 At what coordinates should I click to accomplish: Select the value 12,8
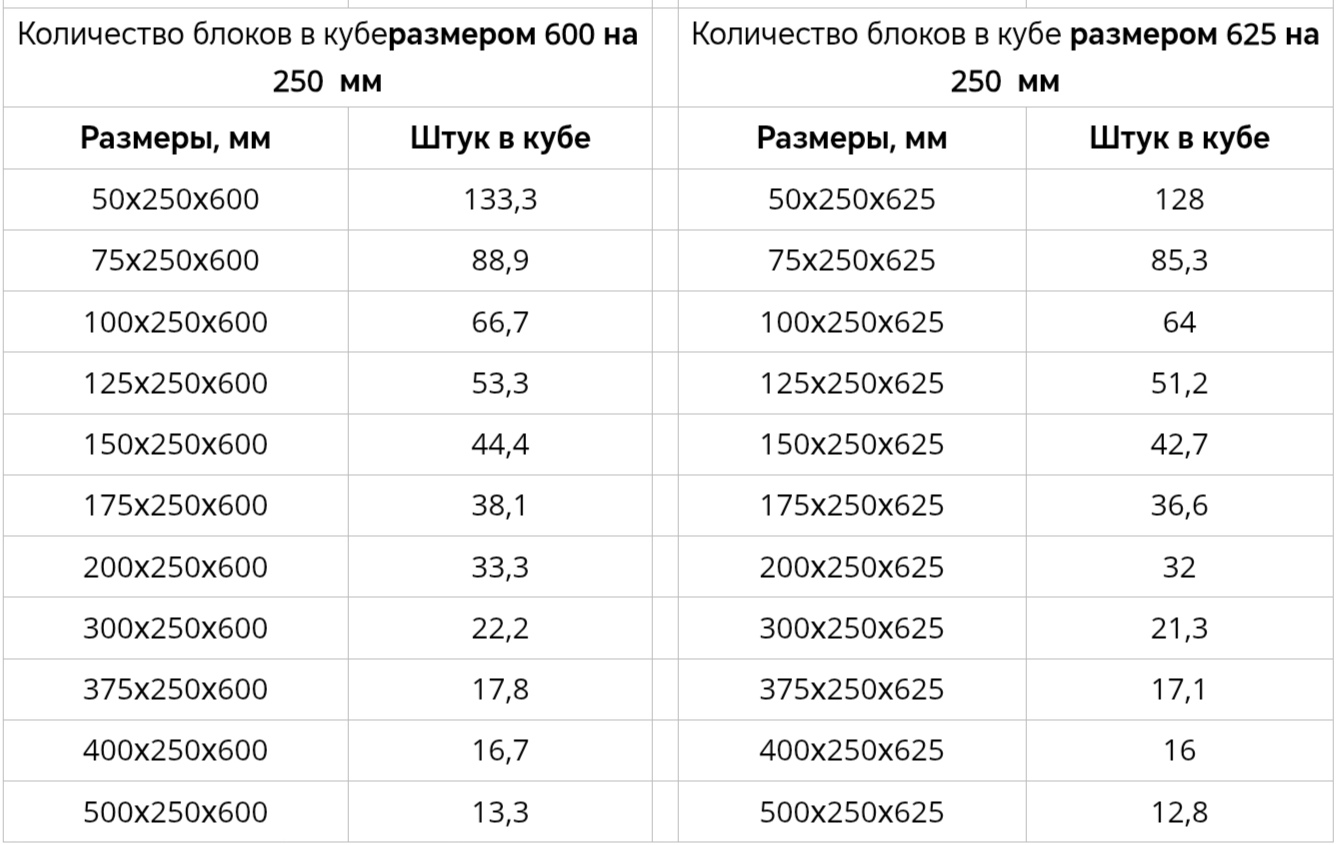[x=1179, y=812]
